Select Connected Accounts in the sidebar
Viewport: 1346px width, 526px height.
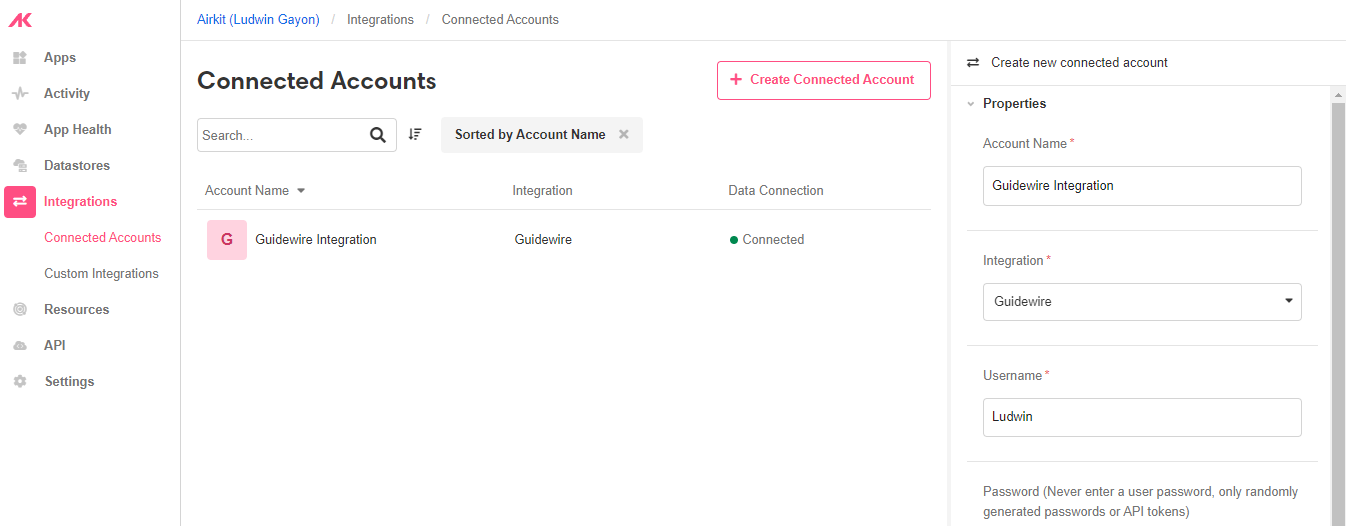[x=102, y=238]
